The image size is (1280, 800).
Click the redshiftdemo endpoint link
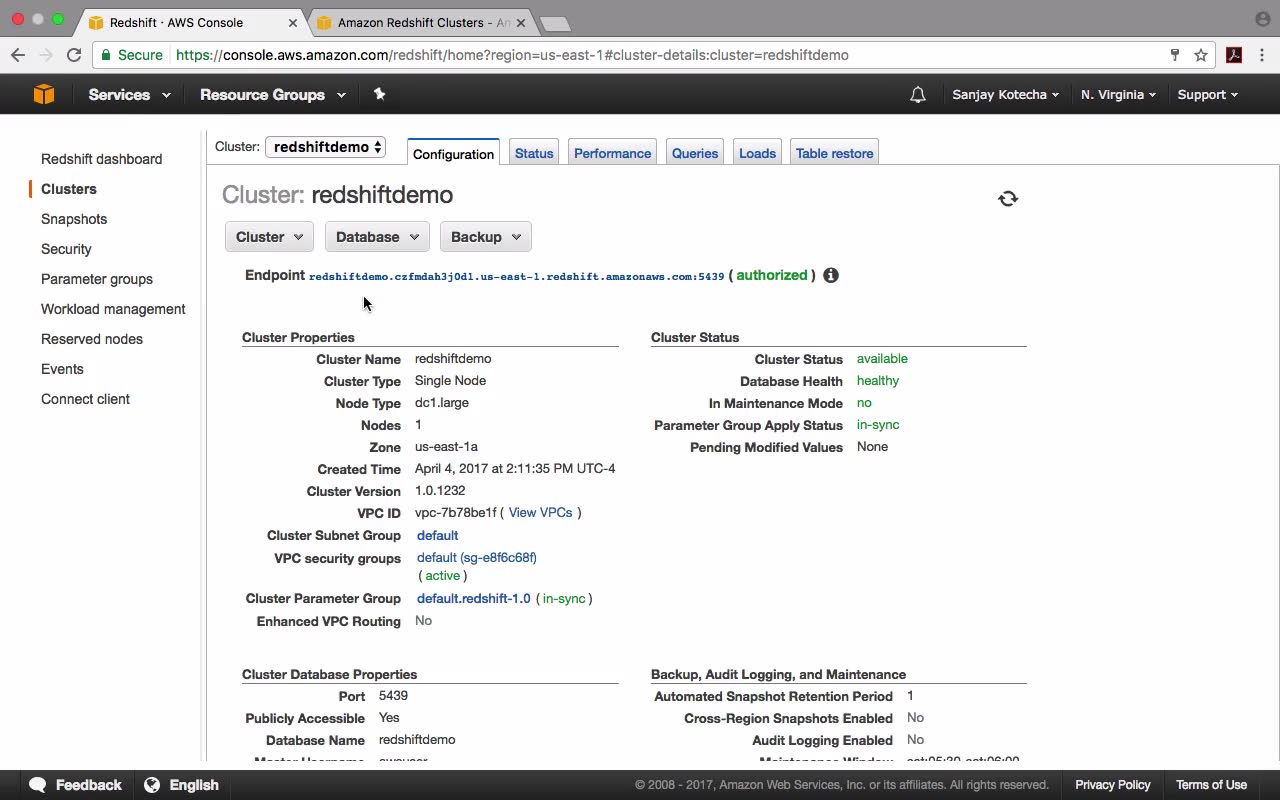pos(516,276)
